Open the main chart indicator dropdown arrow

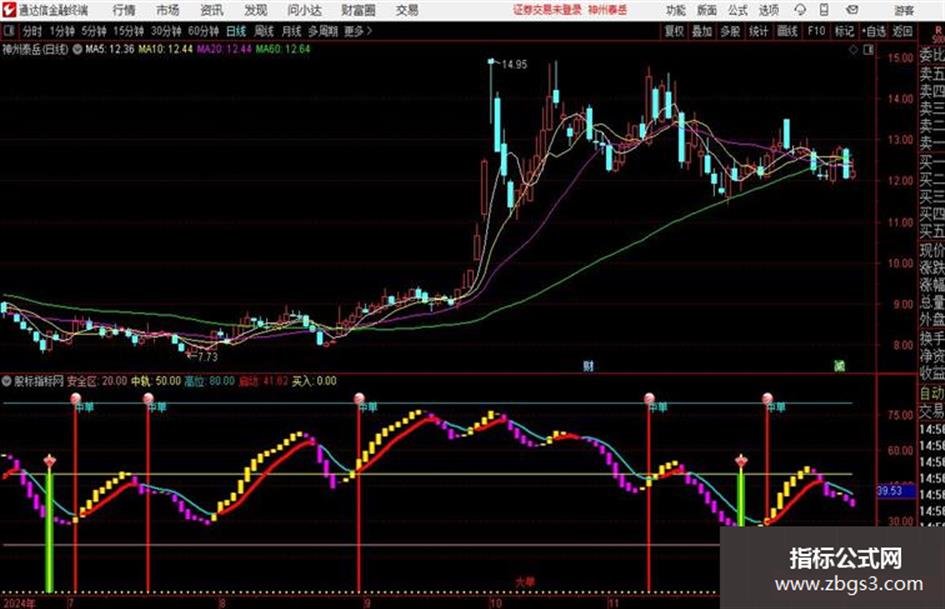[x=78, y=49]
